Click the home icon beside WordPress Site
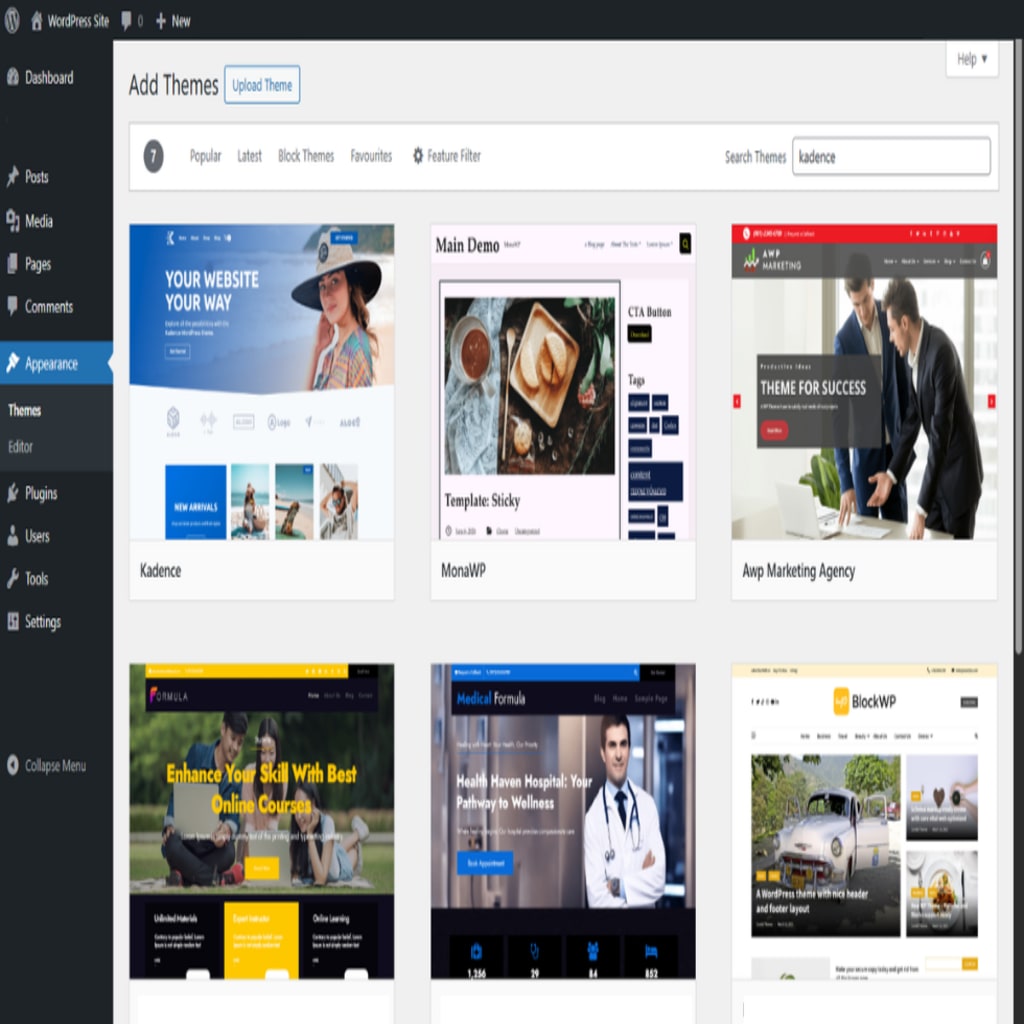 (37, 21)
